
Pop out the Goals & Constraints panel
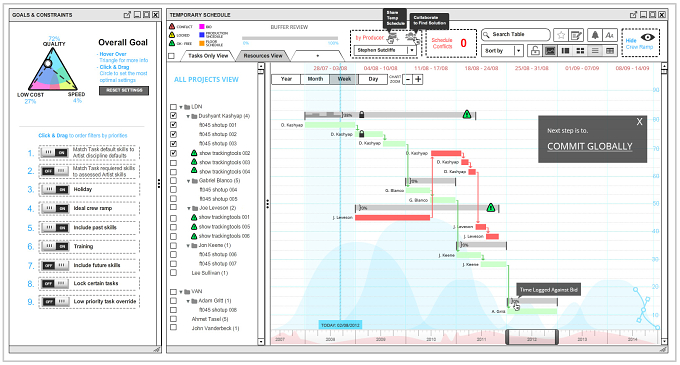pyautogui.click(x=127, y=15)
